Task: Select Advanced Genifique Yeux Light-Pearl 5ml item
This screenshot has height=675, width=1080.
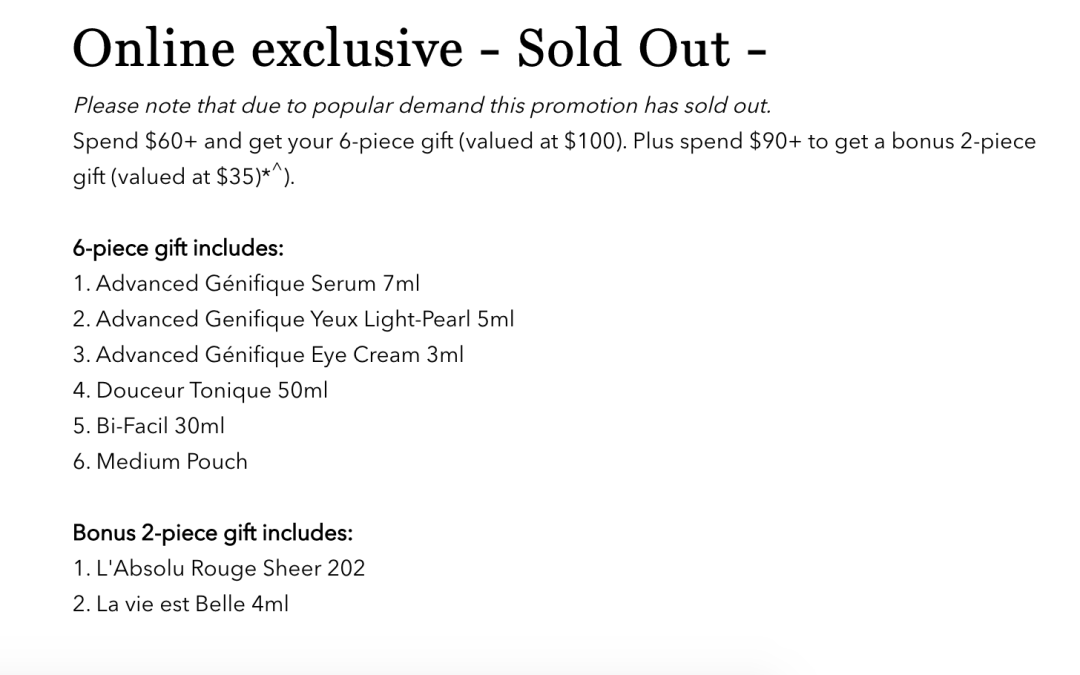Action: 293,320
